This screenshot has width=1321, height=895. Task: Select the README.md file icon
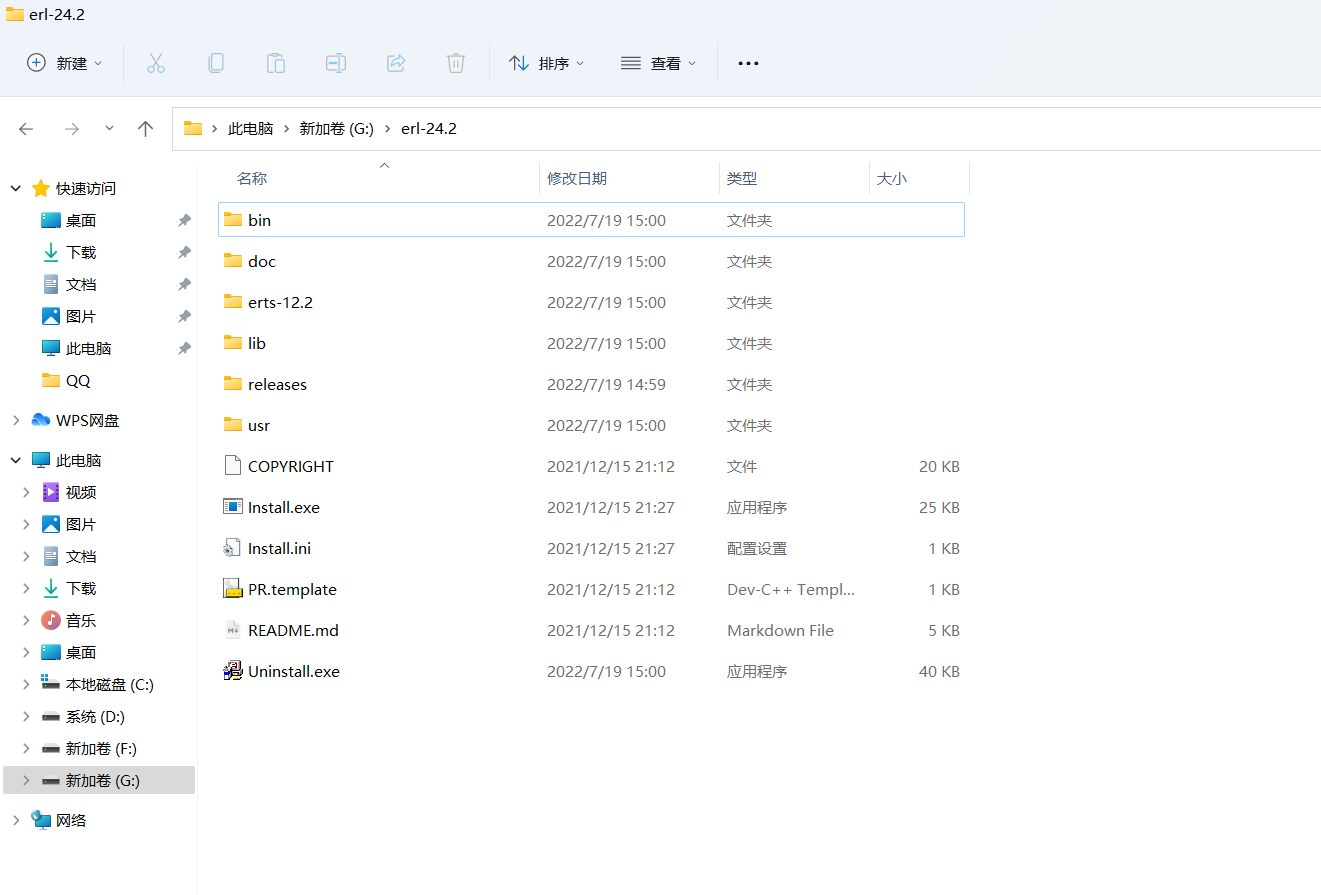(233, 630)
